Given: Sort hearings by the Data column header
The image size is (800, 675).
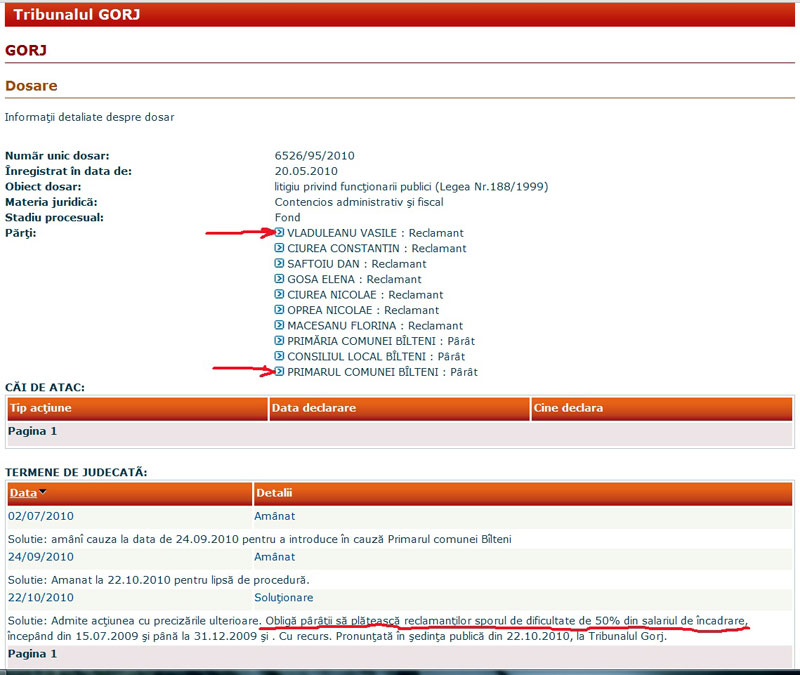Looking at the screenshot, I should [x=23, y=493].
